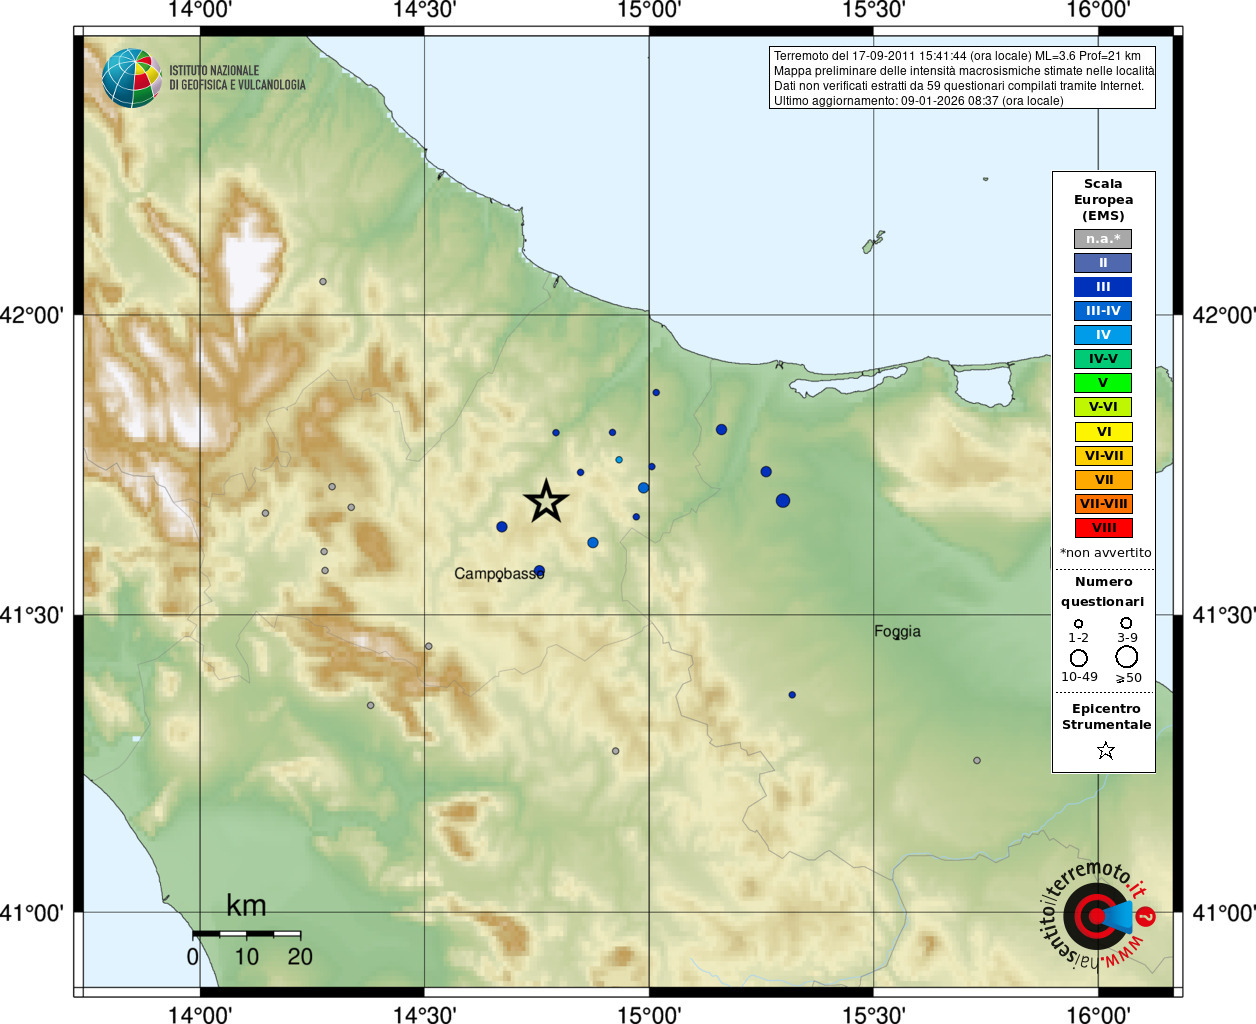Click the 42°00' label on the right axis
The width and height of the screenshot is (1256, 1024).
pyautogui.click(x=1224, y=315)
